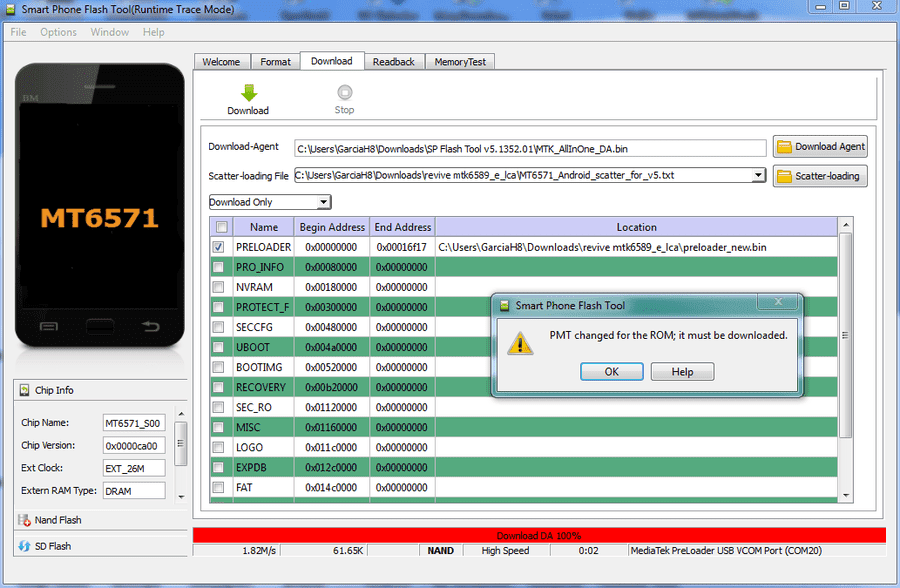
Task: Click the Stop icon in toolbar
Action: click(x=344, y=92)
